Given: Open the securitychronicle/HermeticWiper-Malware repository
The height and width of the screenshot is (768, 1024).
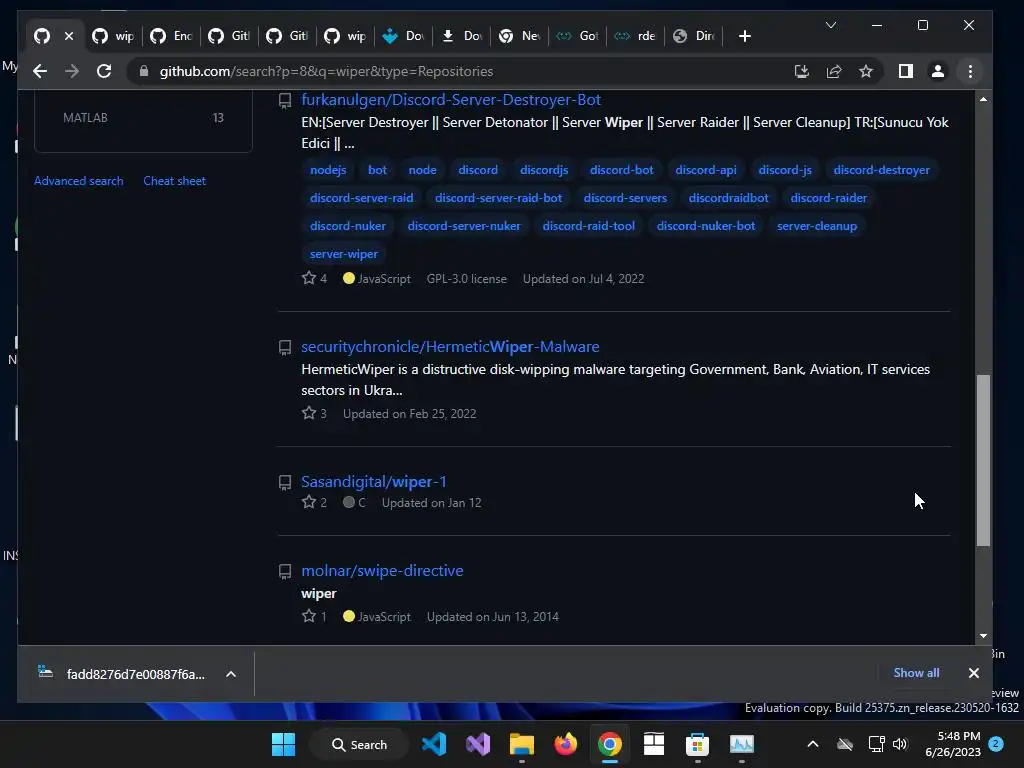Looking at the screenshot, I should click(x=450, y=346).
